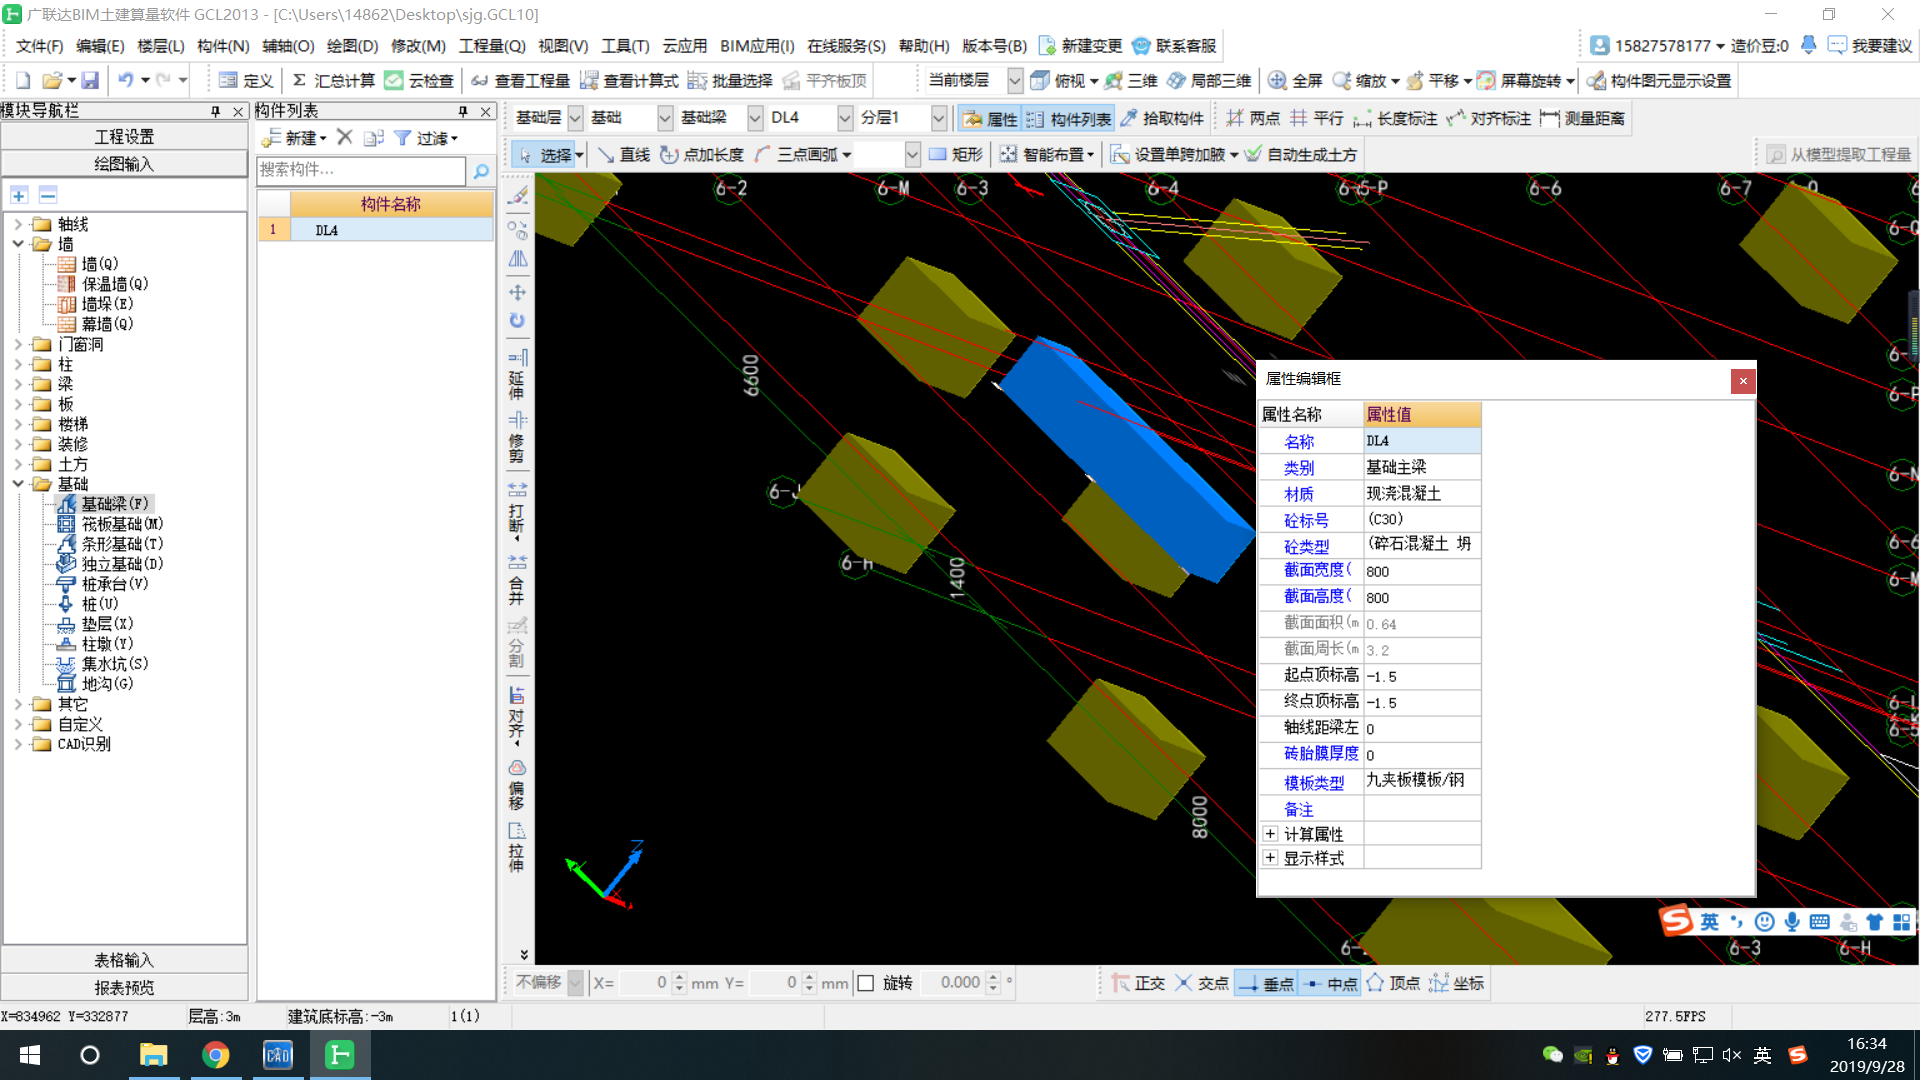Screen dimensions: 1920x1080
Task: Click the save disk icon
Action: point(90,81)
